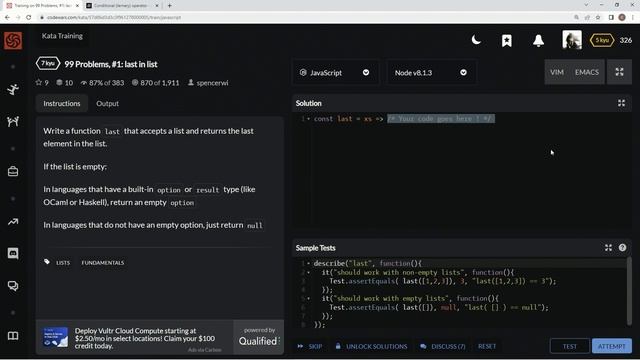The height and width of the screenshot is (360, 640).
Task: Open Sample Tests help question icon
Action: (x=622, y=247)
